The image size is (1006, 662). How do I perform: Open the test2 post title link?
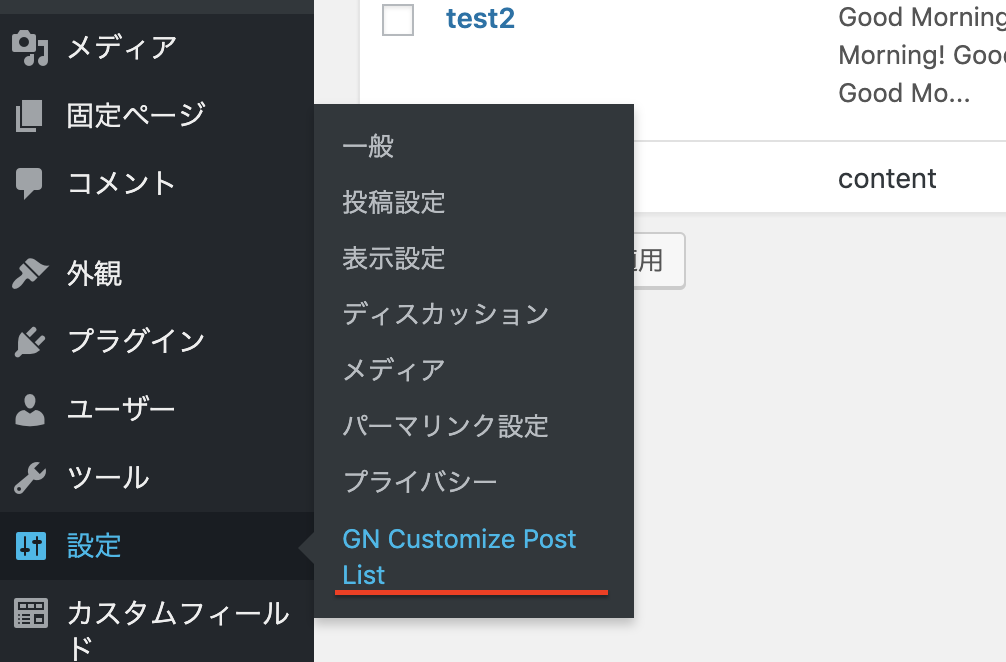480,19
